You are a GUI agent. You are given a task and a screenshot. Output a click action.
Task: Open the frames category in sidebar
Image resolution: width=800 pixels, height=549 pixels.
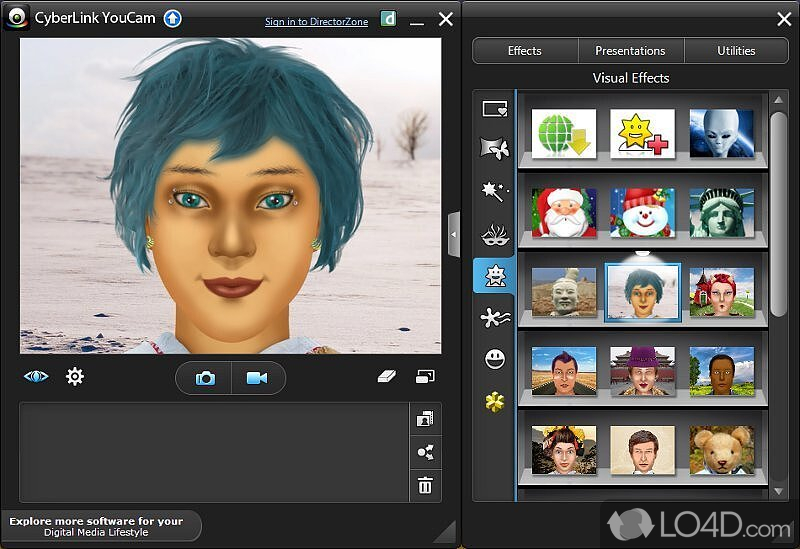pos(494,108)
